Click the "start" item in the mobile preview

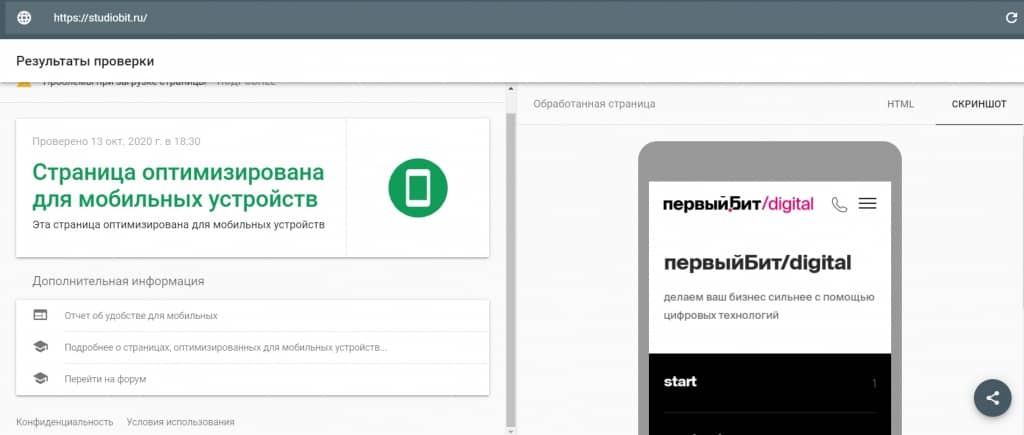pyautogui.click(x=680, y=382)
